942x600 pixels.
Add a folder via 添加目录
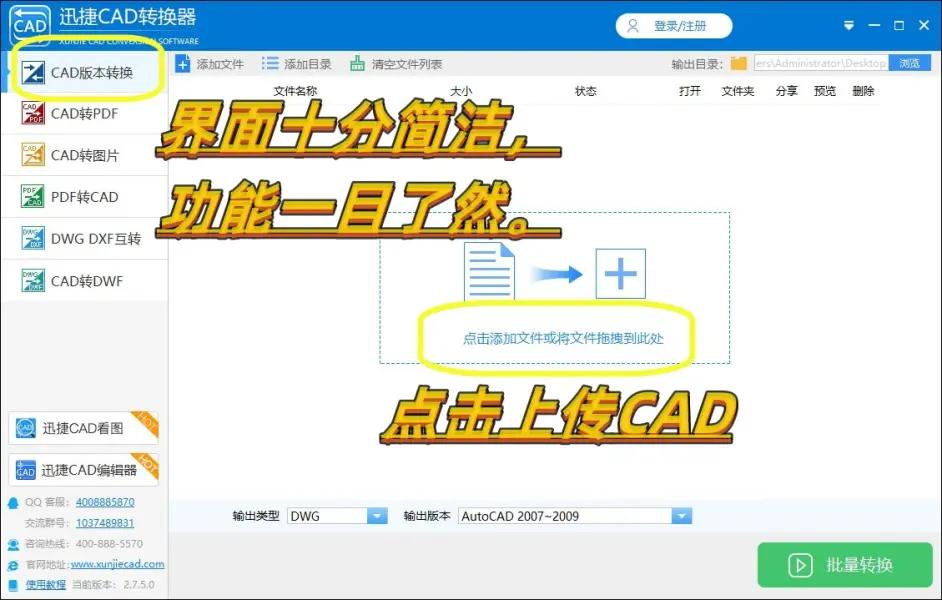point(297,64)
